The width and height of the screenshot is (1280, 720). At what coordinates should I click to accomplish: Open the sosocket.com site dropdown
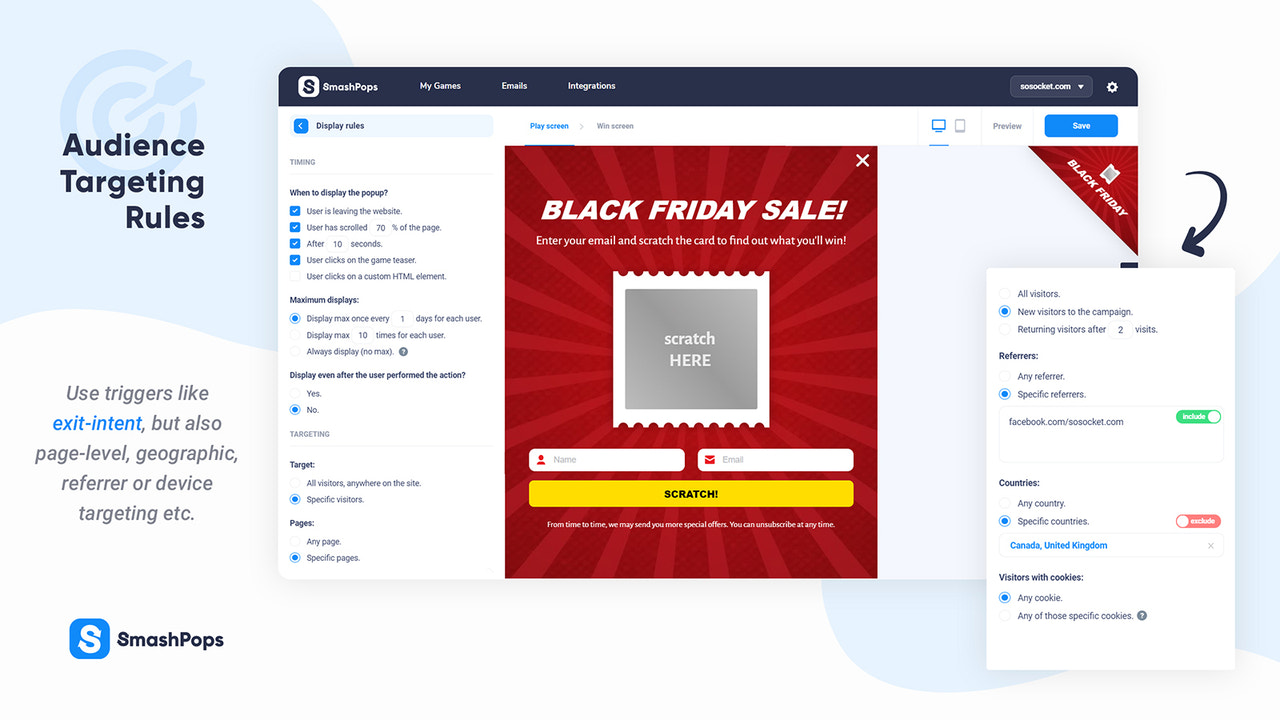tap(1051, 87)
